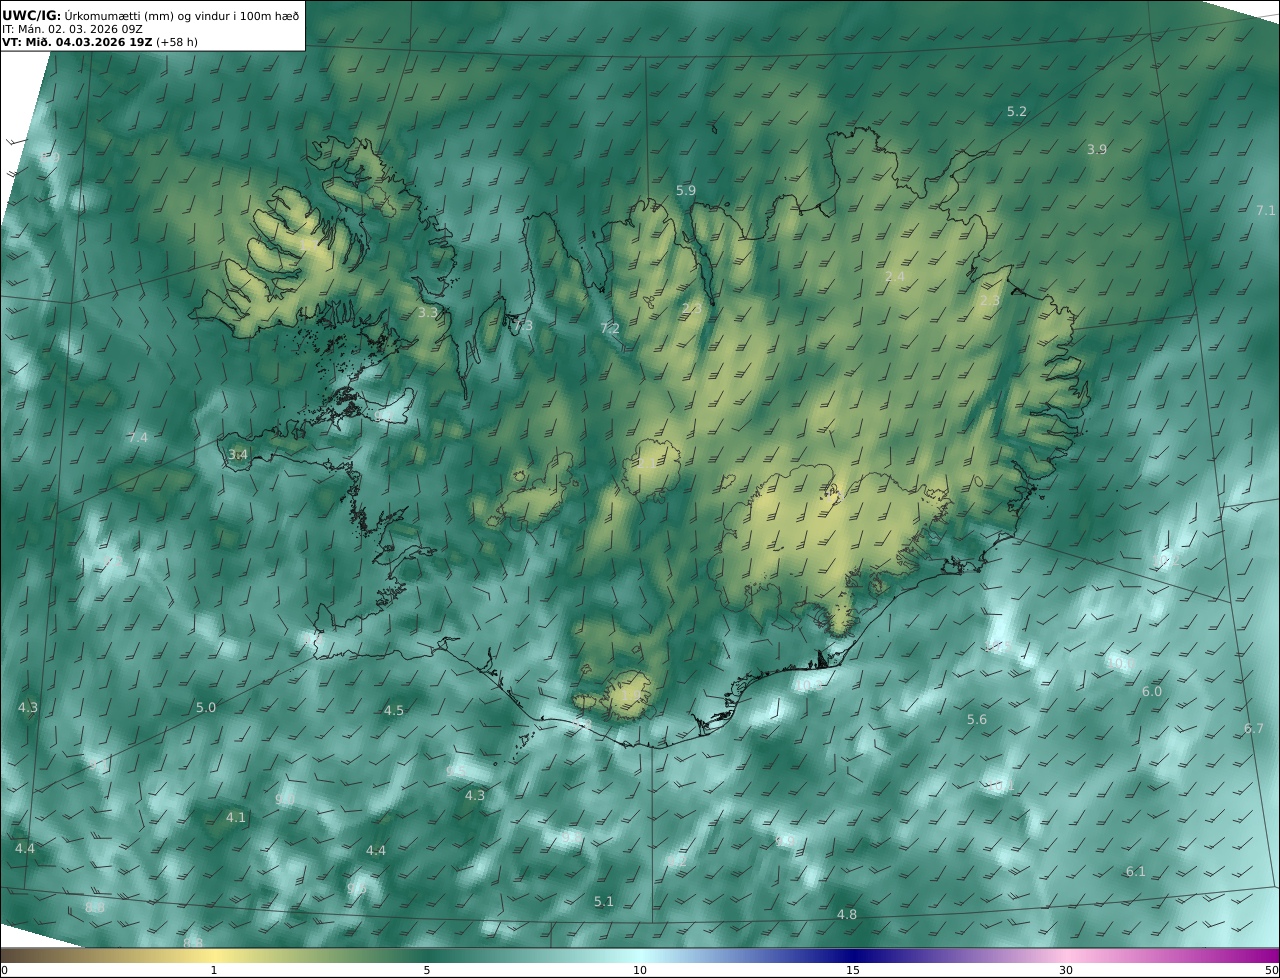
Task: Click the 4.8 value label
Action: coord(847,915)
